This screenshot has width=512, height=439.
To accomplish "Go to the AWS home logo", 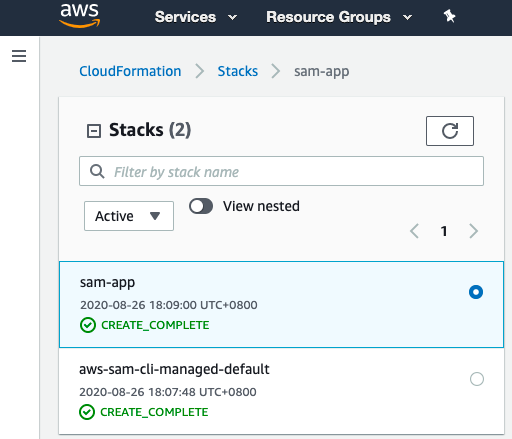I will (80, 16).
